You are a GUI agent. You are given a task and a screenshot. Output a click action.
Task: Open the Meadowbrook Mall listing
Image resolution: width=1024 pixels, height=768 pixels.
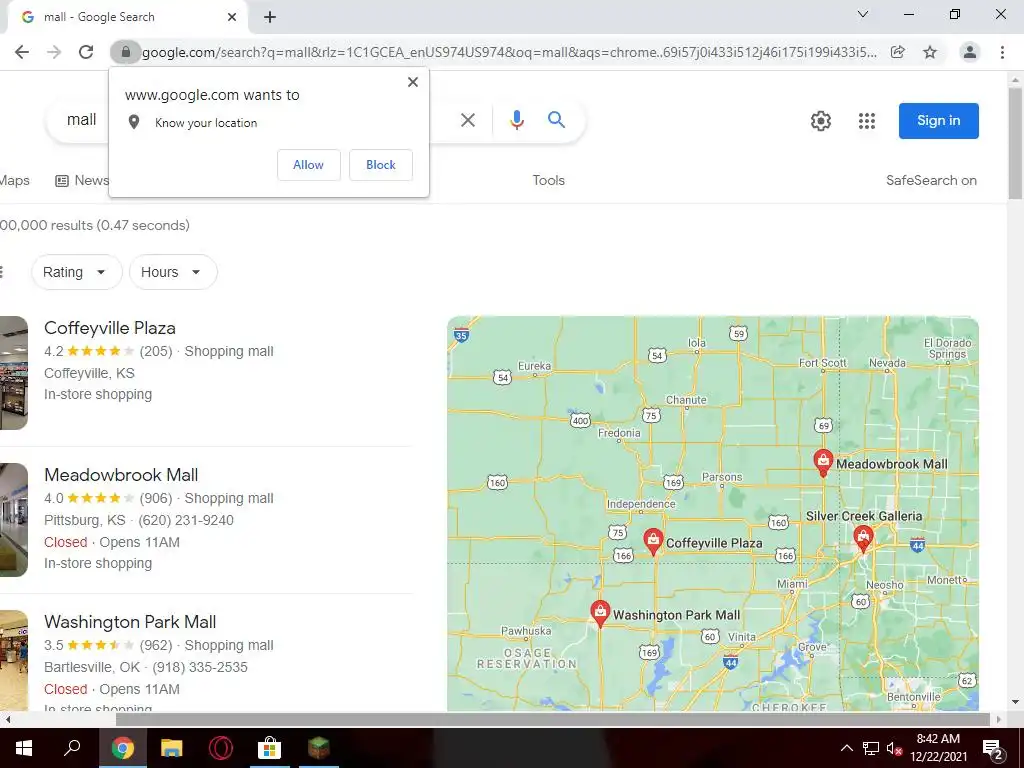point(121,475)
